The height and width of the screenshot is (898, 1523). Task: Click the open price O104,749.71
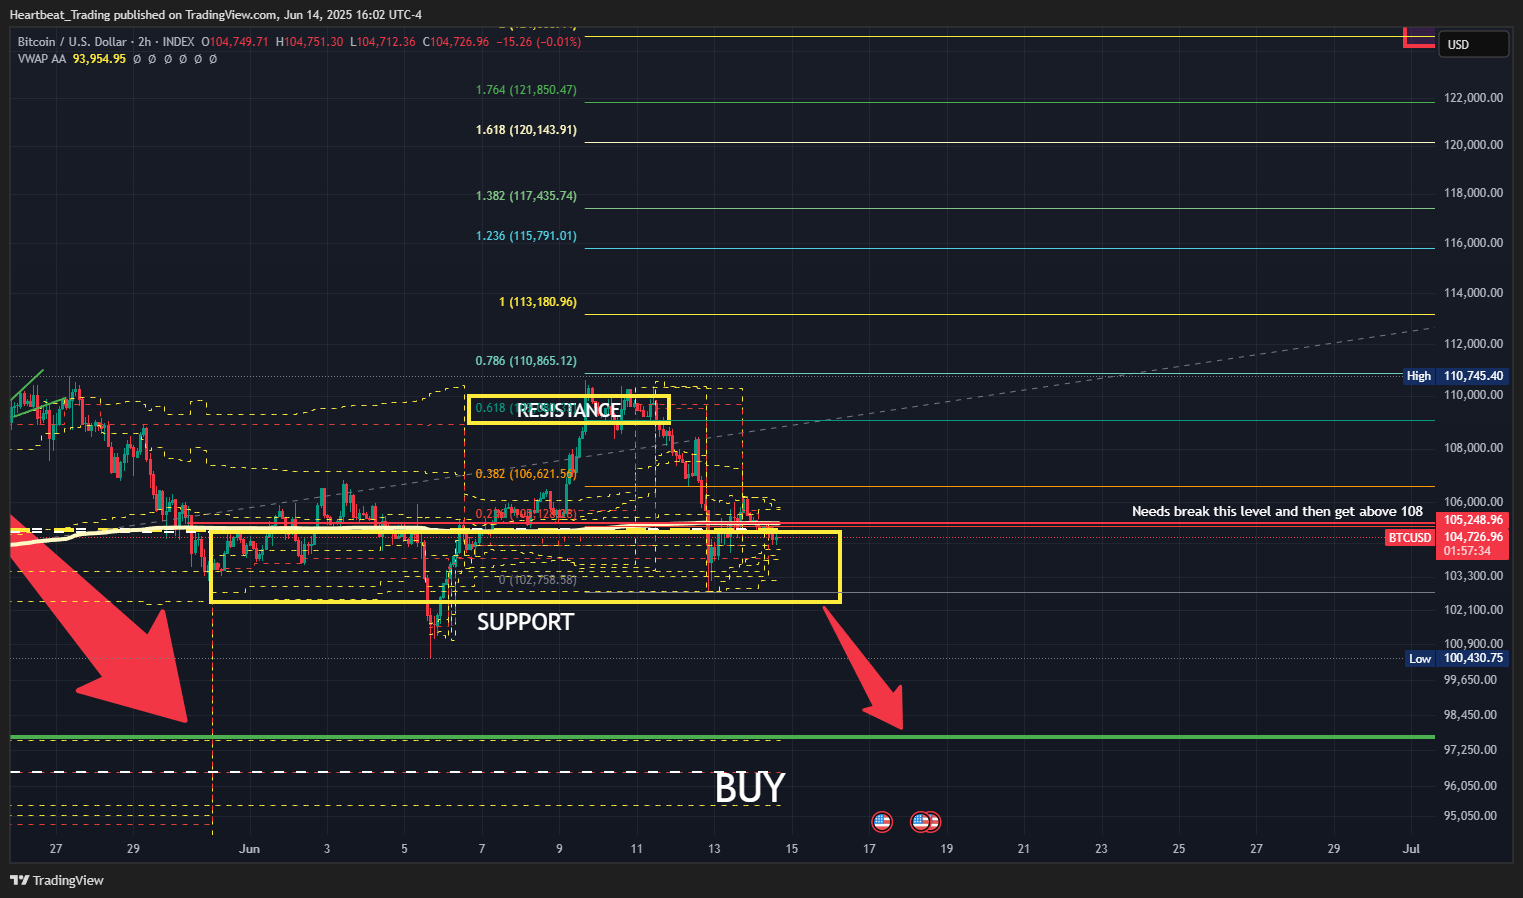coord(236,42)
